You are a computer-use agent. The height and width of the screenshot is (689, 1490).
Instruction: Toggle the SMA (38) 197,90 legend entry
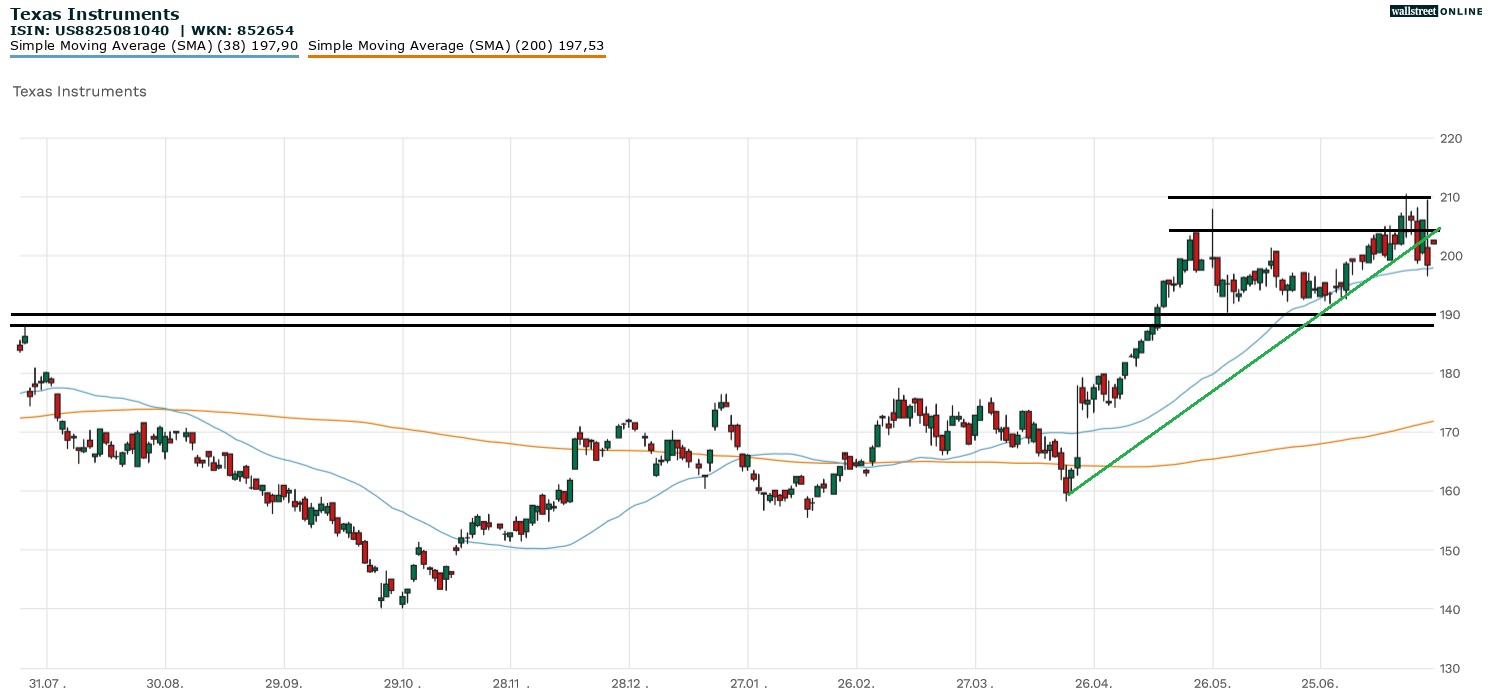click(154, 46)
